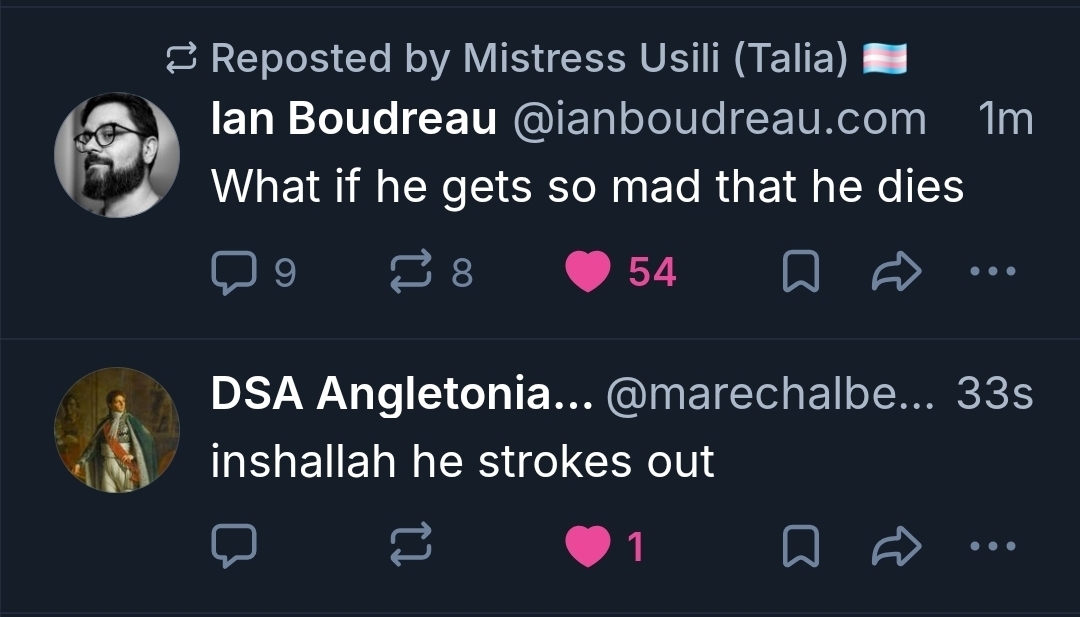
Task: Bookmark the DSA Angletonia reply
Action: (800, 546)
